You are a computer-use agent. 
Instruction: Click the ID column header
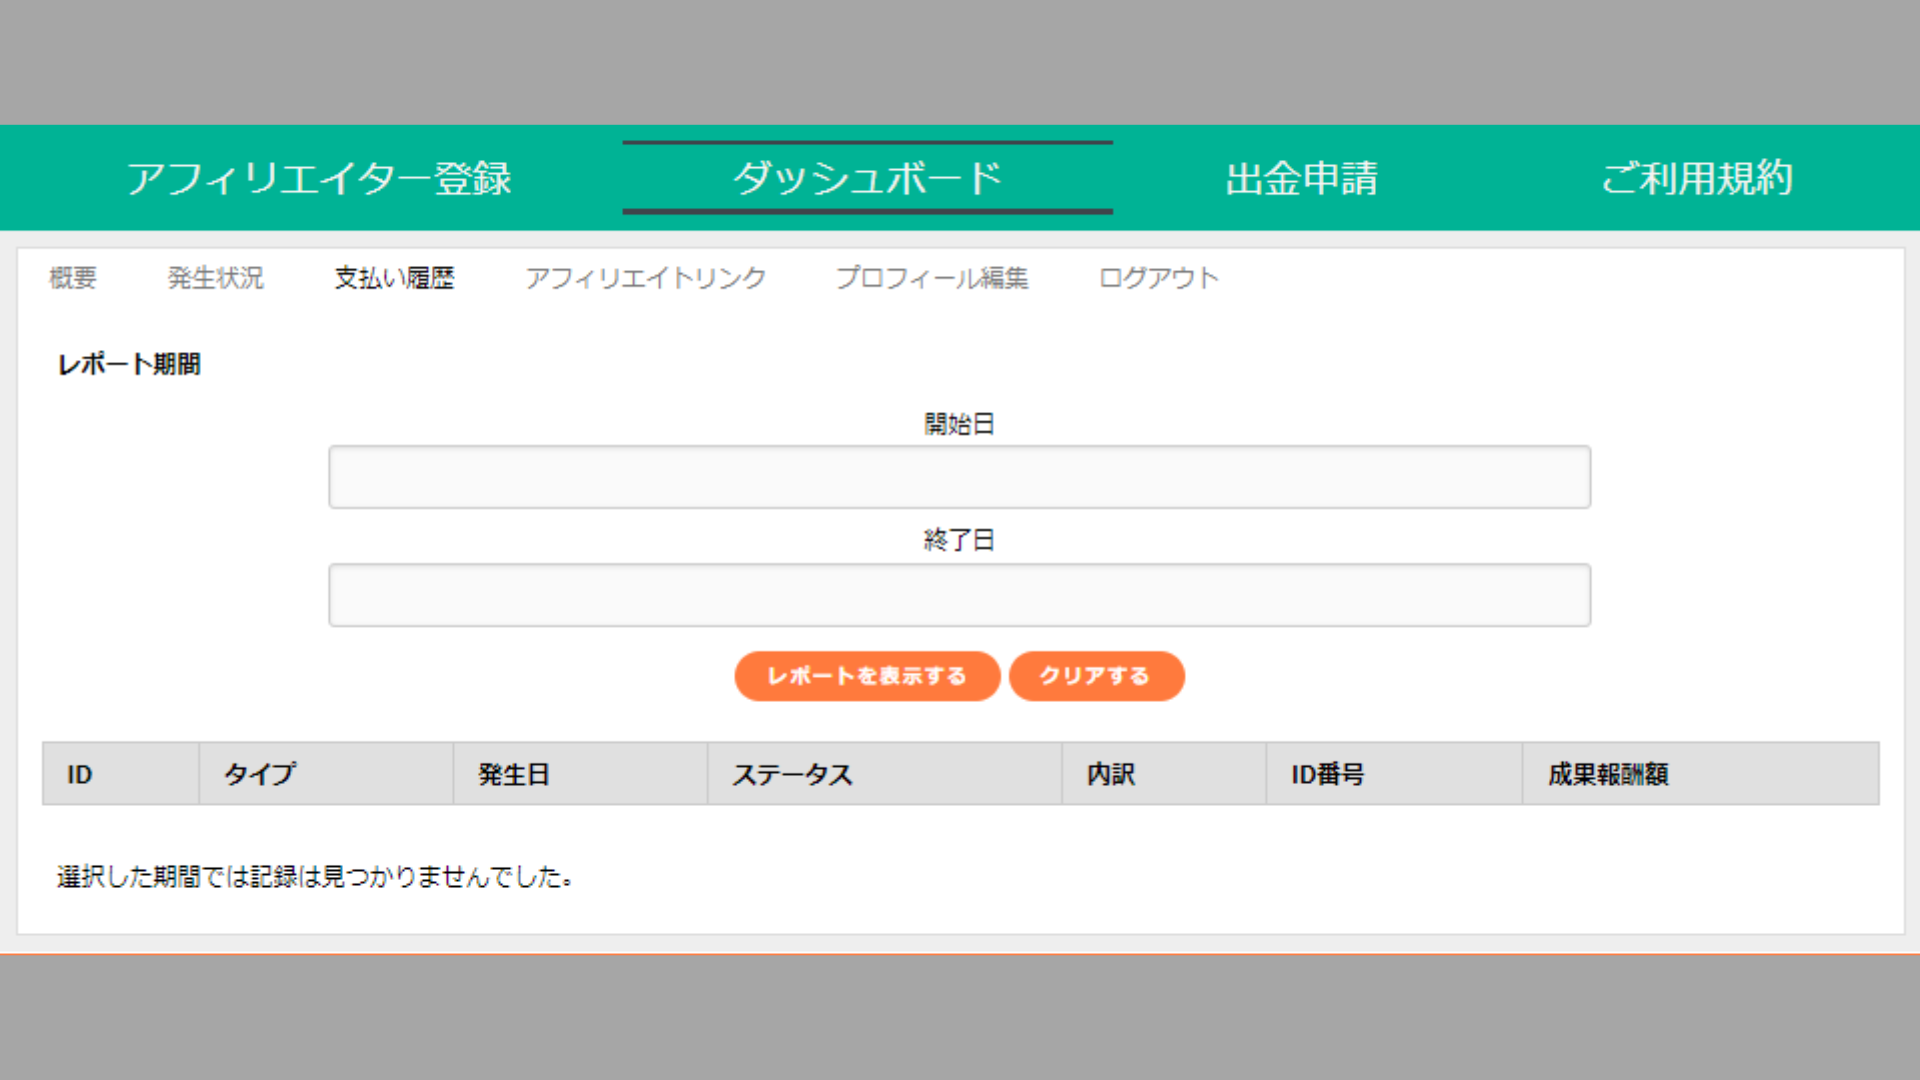point(121,774)
